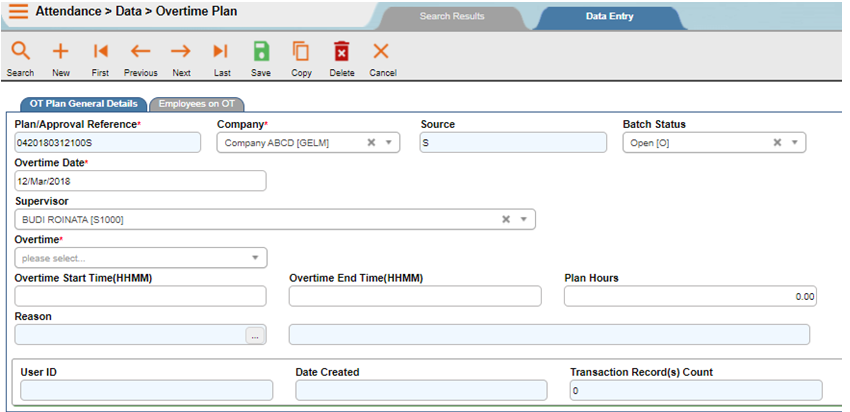Expand the Company dropdown arrow
The width and height of the screenshot is (850, 412).
point(389,143)
